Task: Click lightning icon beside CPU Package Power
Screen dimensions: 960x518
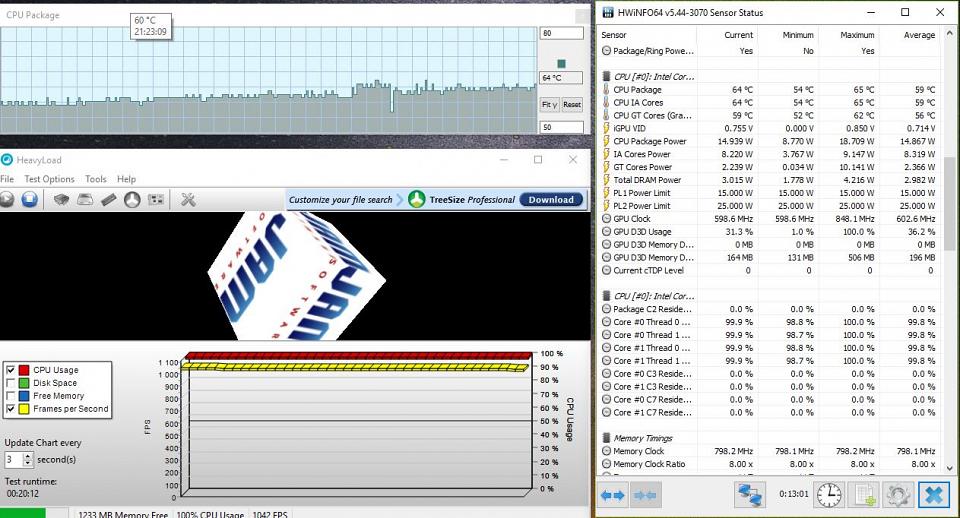Action: click(x=606, y=141)
